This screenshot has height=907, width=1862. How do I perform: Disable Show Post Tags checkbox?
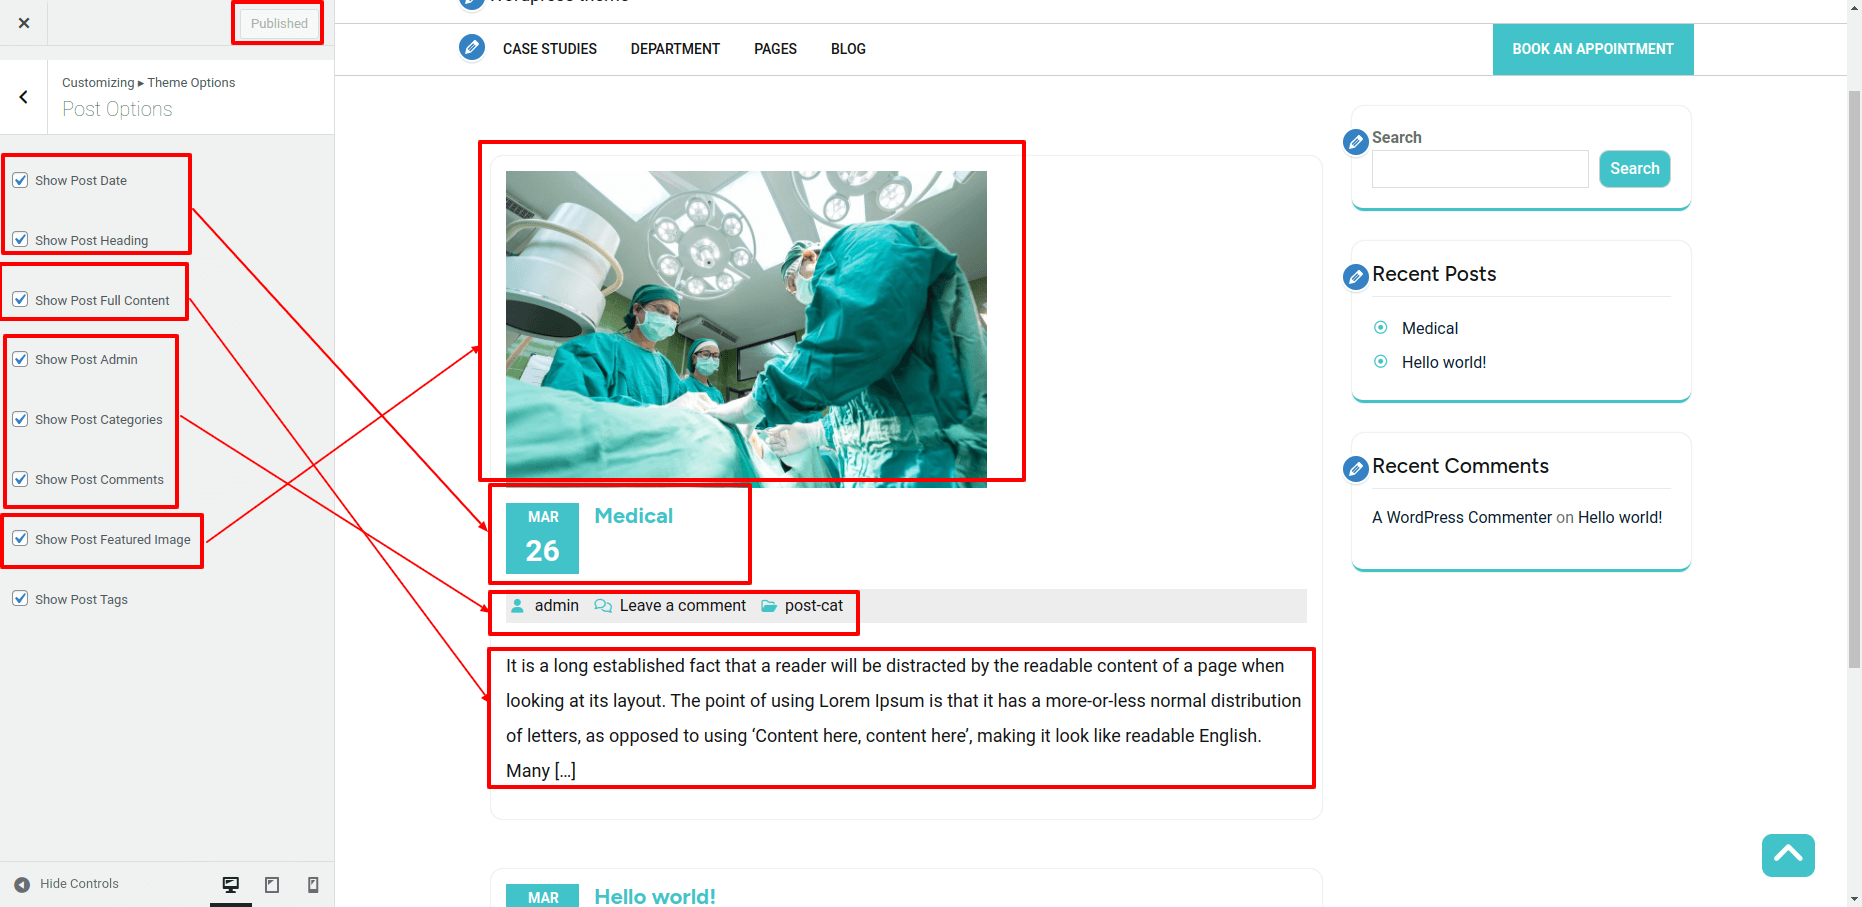(20, 599)
